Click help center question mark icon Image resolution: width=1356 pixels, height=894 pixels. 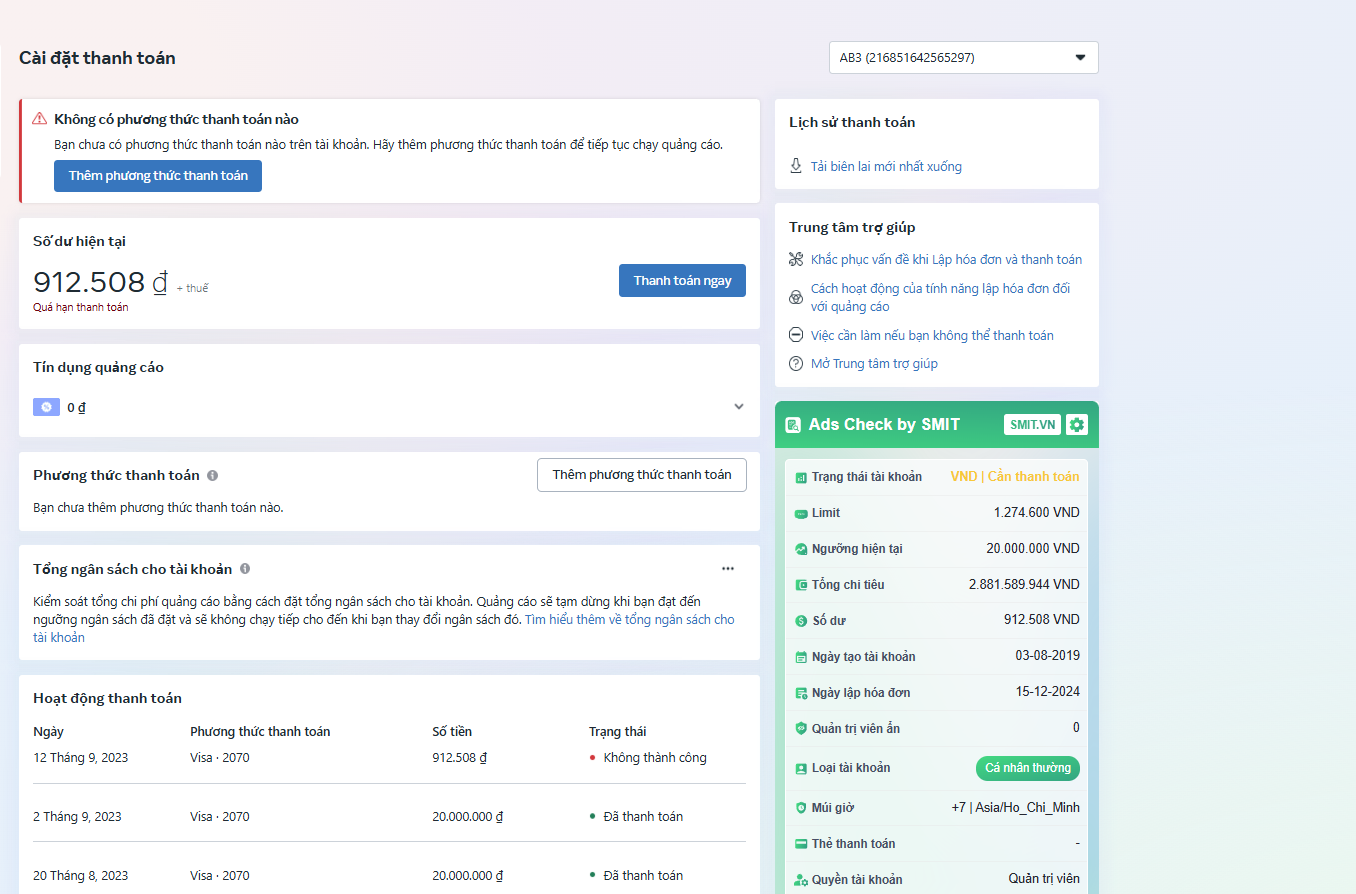[796, 364]
